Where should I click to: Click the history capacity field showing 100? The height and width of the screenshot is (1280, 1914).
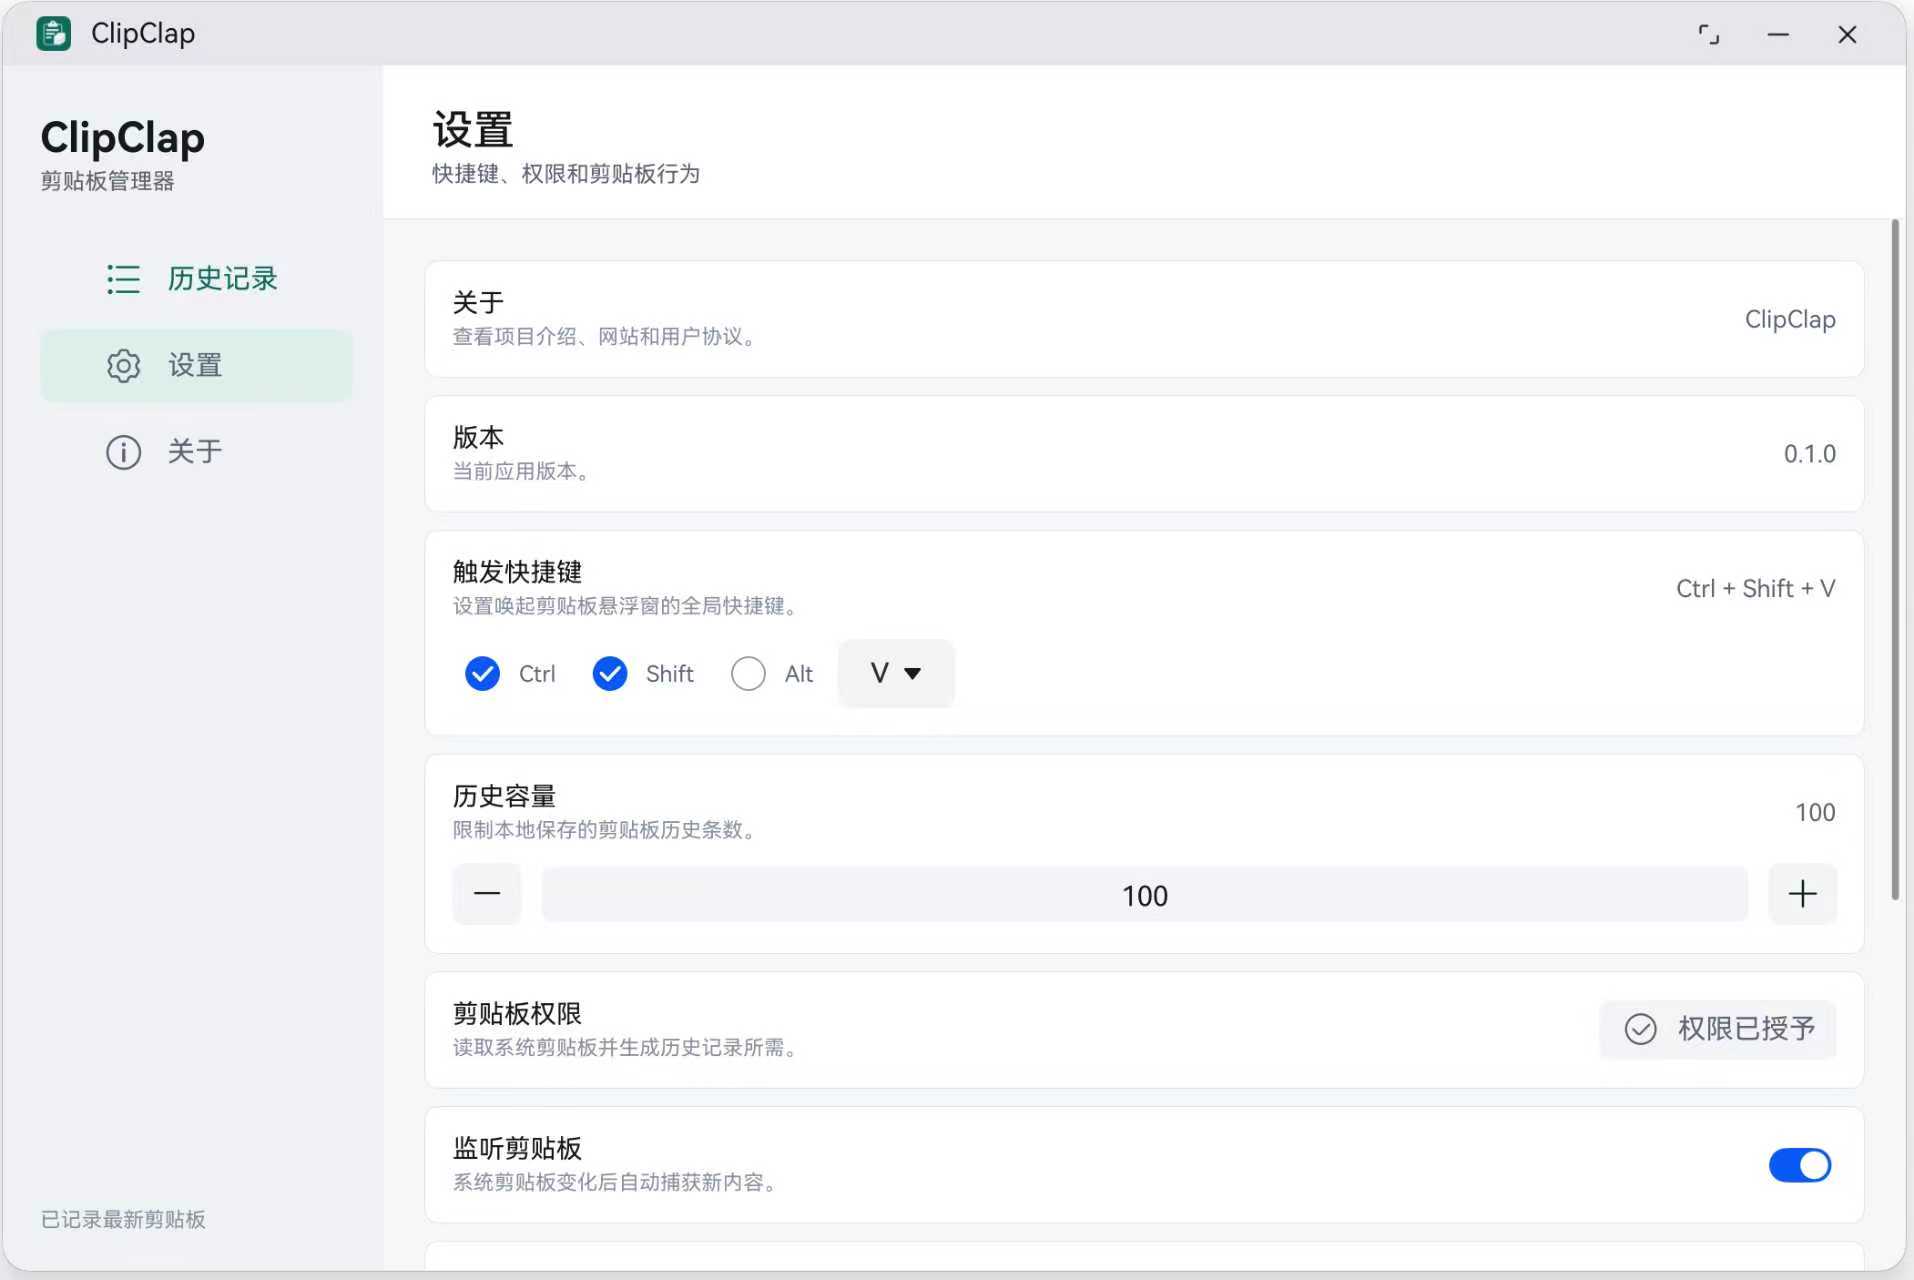click(x=1145, y=894)
